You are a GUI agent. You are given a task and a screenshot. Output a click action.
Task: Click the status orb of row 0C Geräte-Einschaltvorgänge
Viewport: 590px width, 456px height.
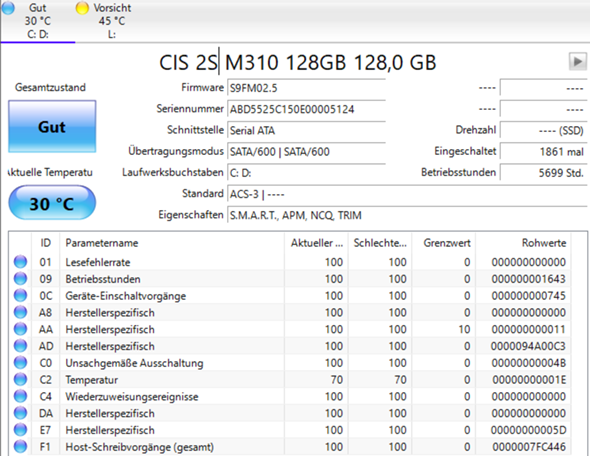click(x=20, y=296)
